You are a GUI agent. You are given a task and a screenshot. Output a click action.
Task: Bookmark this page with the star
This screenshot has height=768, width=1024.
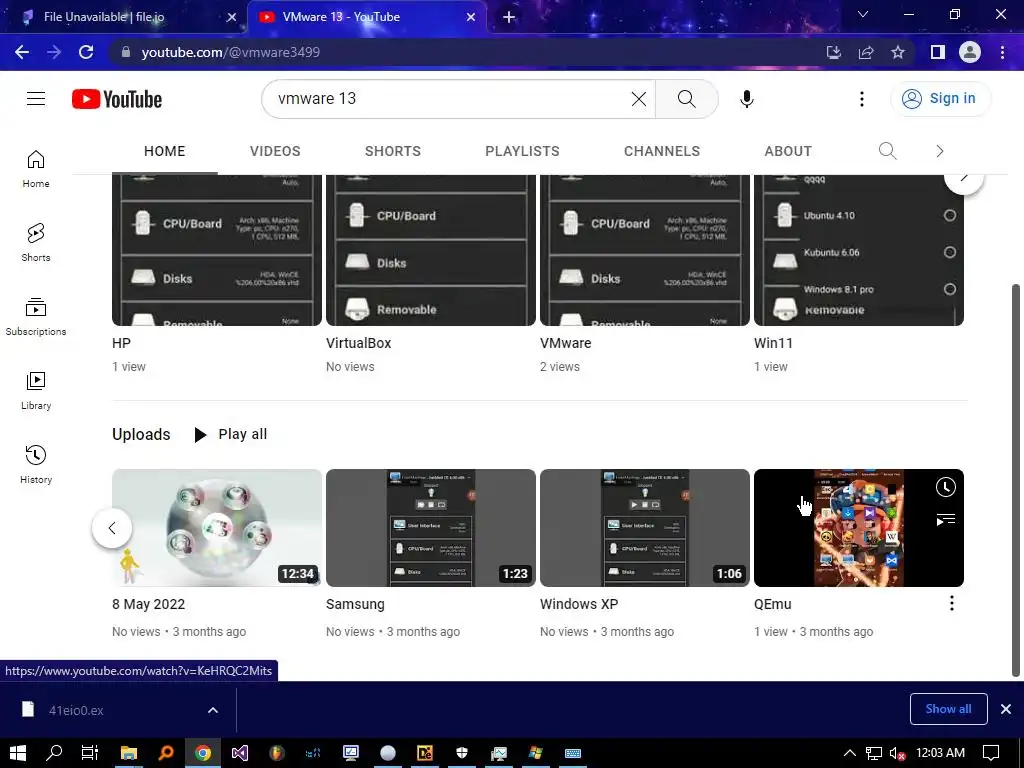[x=898, y=52]
